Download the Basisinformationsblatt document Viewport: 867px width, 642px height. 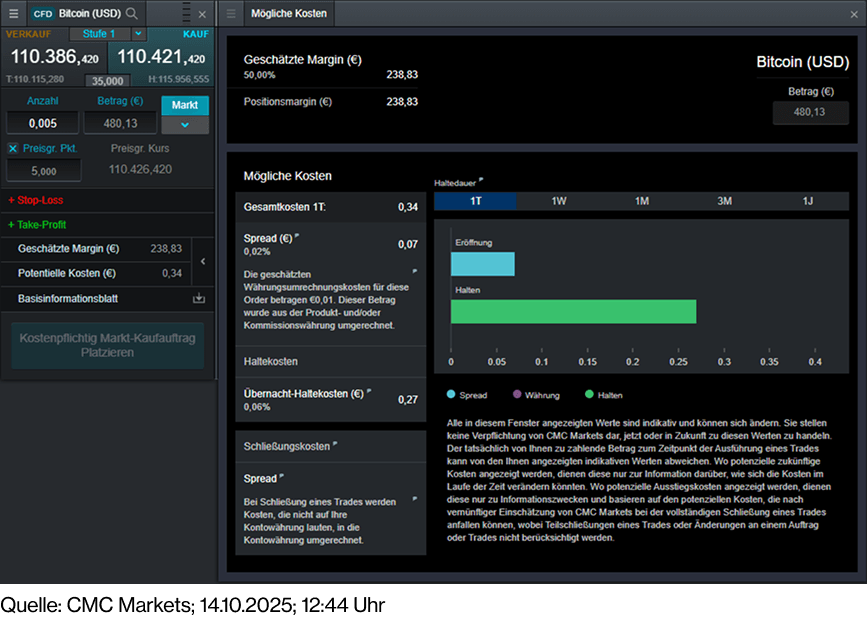coord(198,298)
